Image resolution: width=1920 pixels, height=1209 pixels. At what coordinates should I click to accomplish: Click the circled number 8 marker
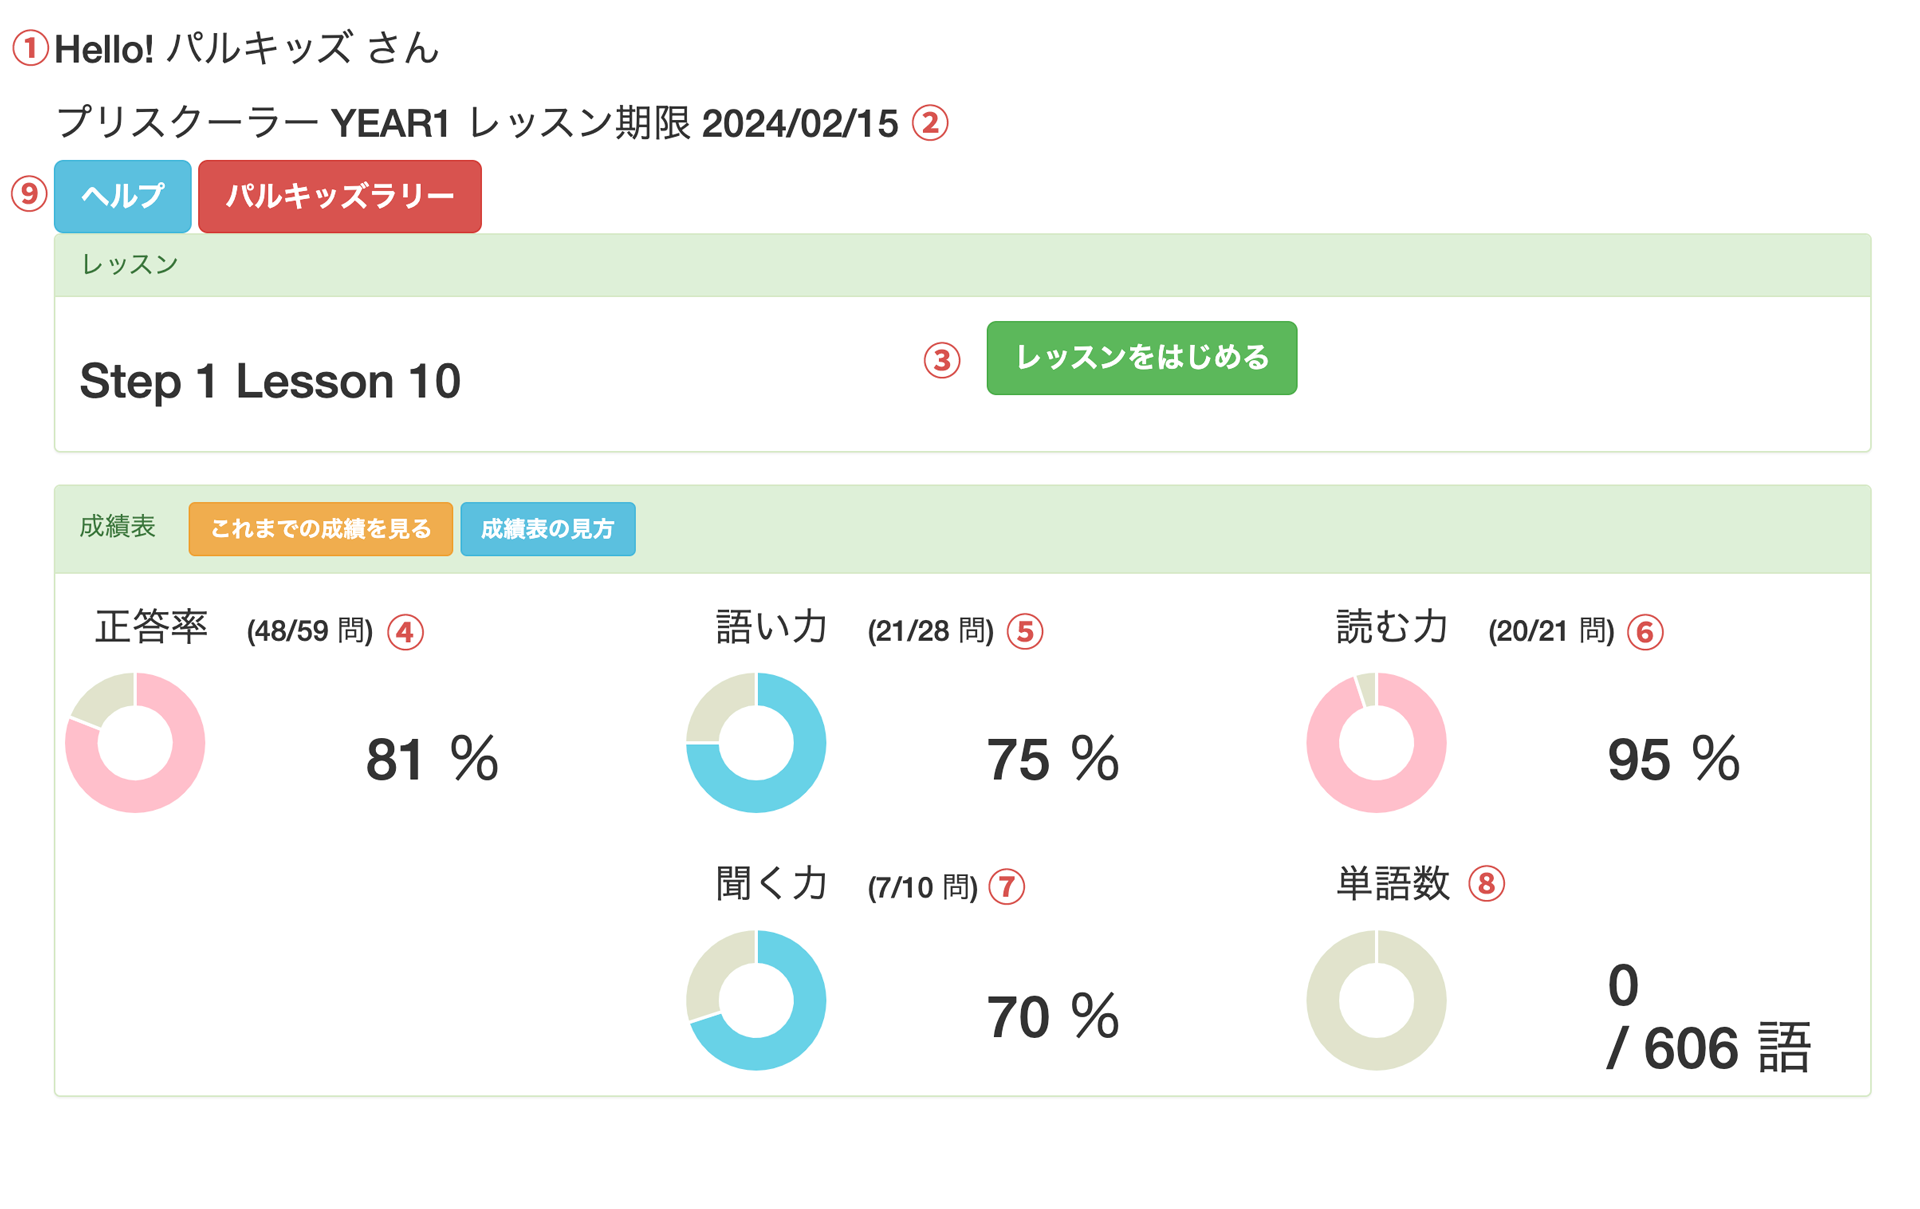pos(1486,884)
